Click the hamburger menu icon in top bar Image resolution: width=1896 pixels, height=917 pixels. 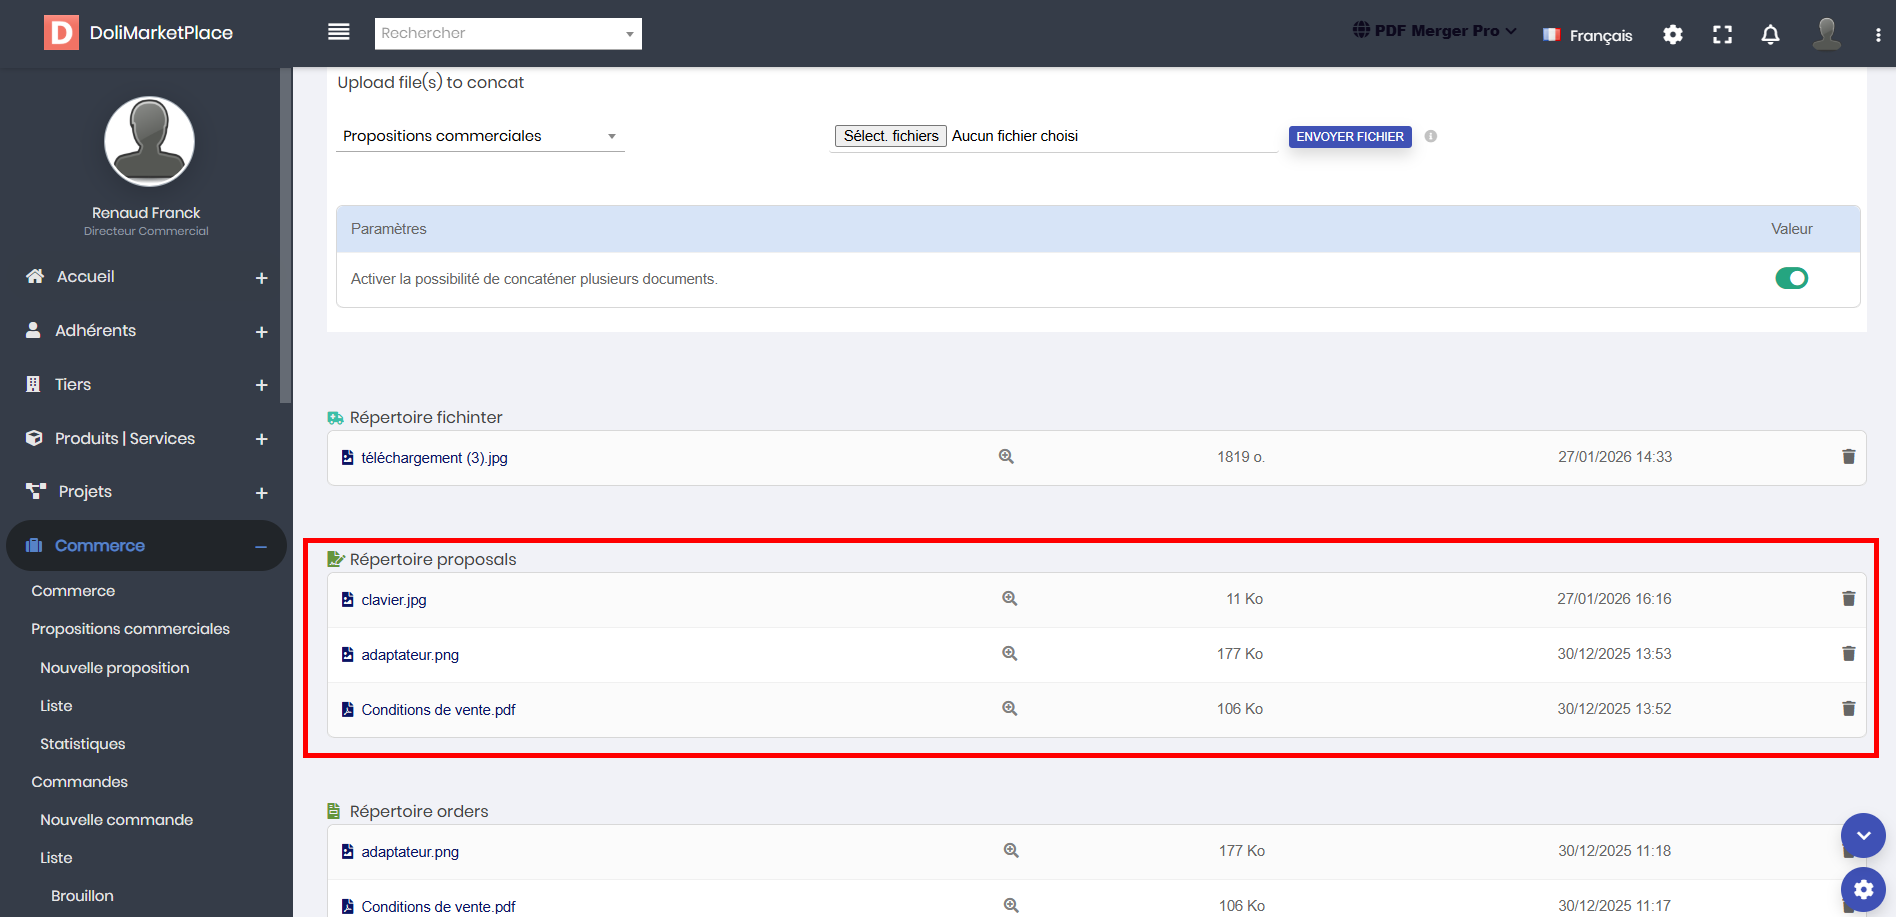tap(339, 32)
